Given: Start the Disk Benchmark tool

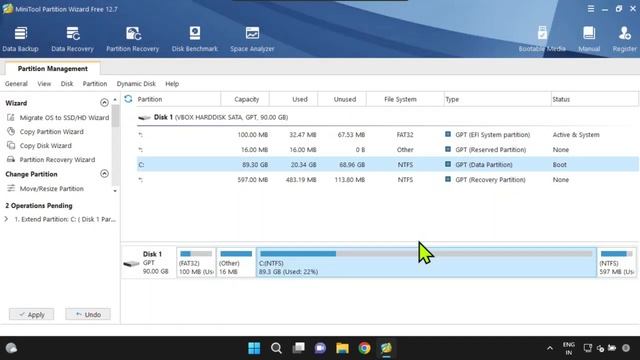Looking at the screenshot, I should (x=195, y=39).
